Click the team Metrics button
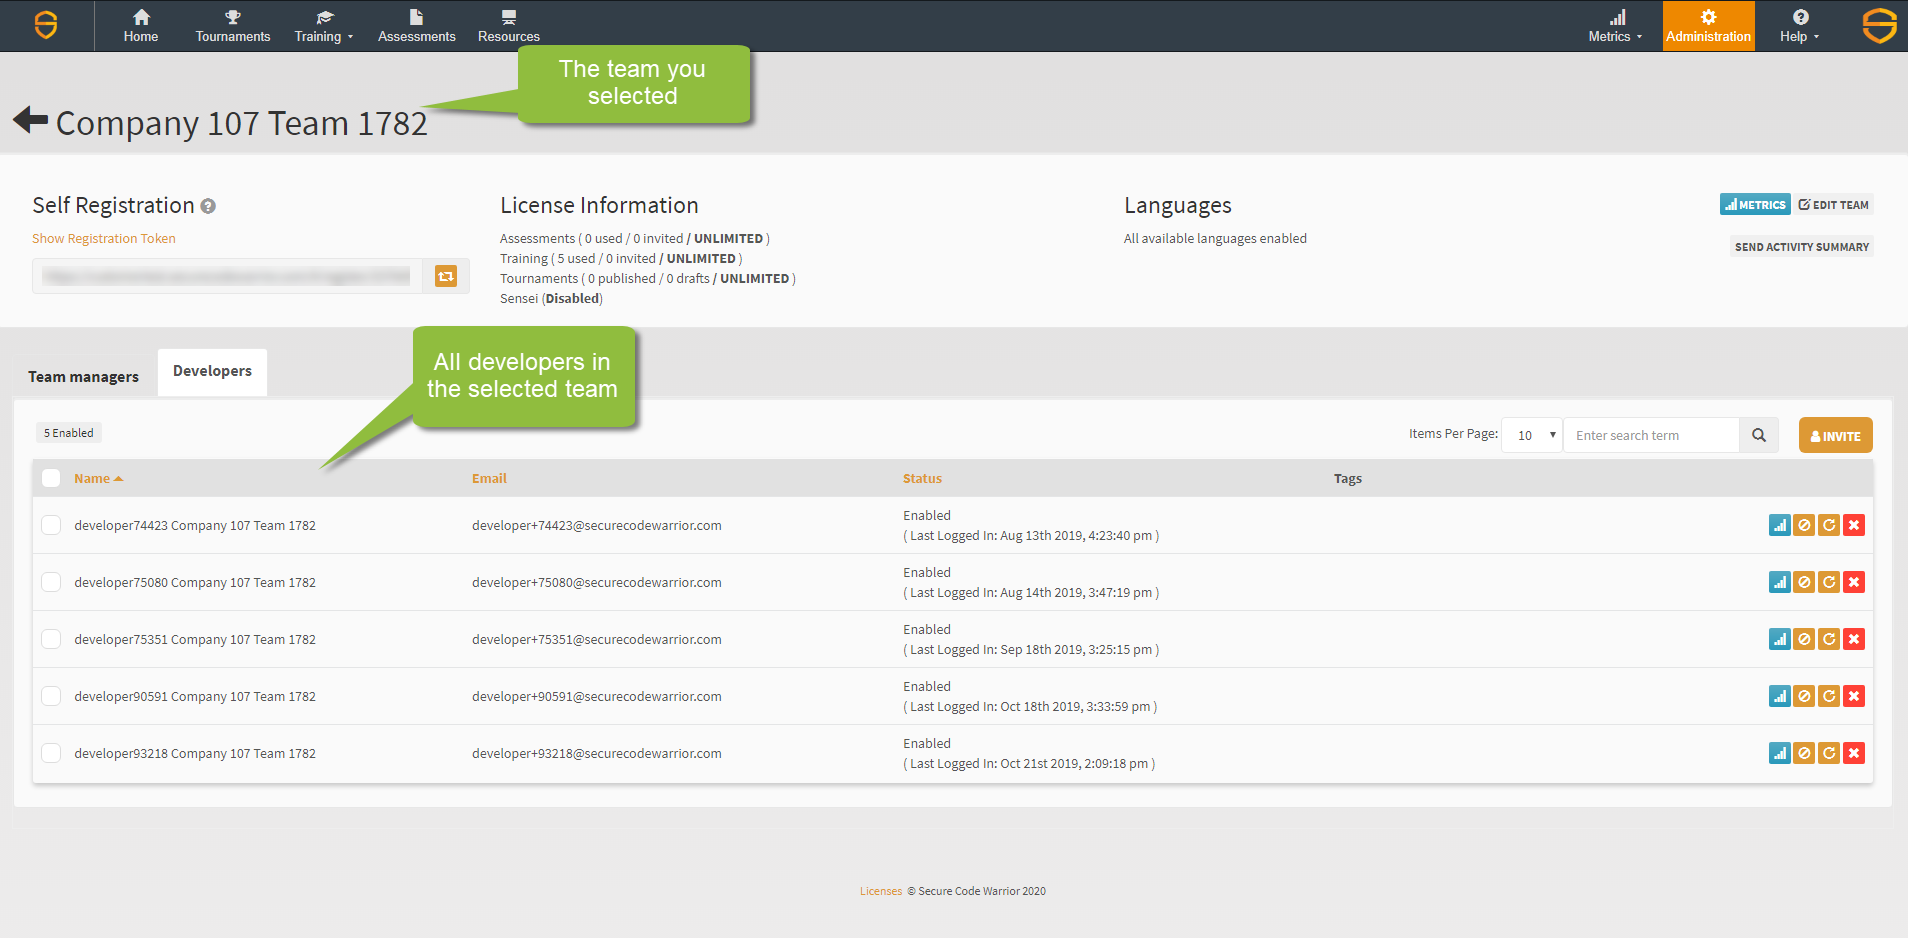This screenshot has height=938, width=1908. [1755, 204]
